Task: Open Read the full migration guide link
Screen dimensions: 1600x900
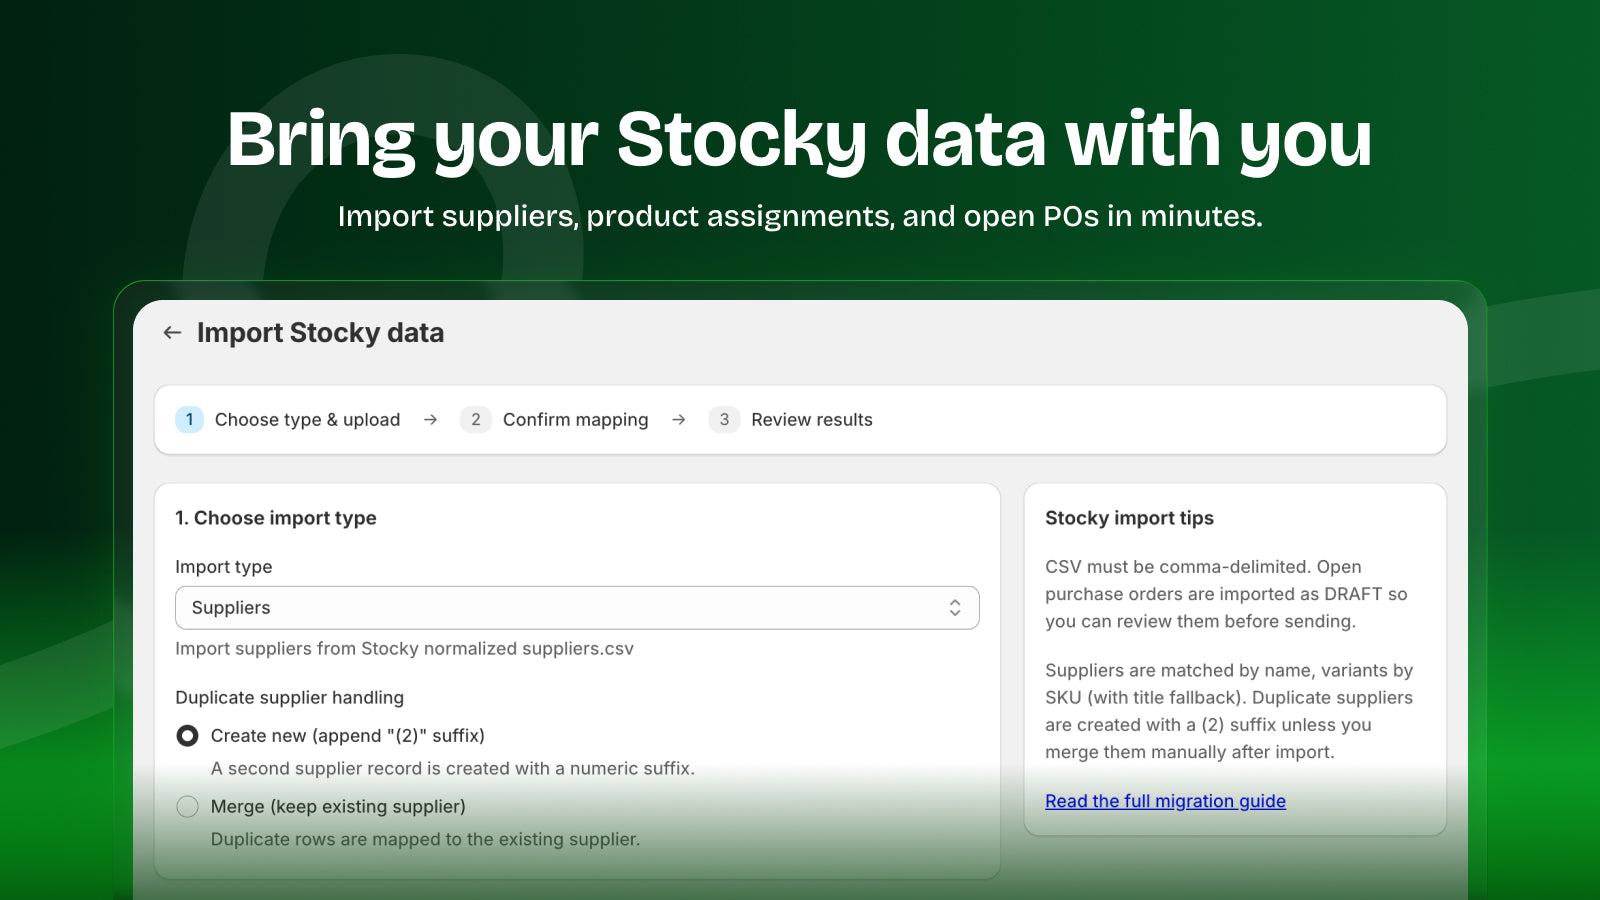Action: tap(1165, 801)
